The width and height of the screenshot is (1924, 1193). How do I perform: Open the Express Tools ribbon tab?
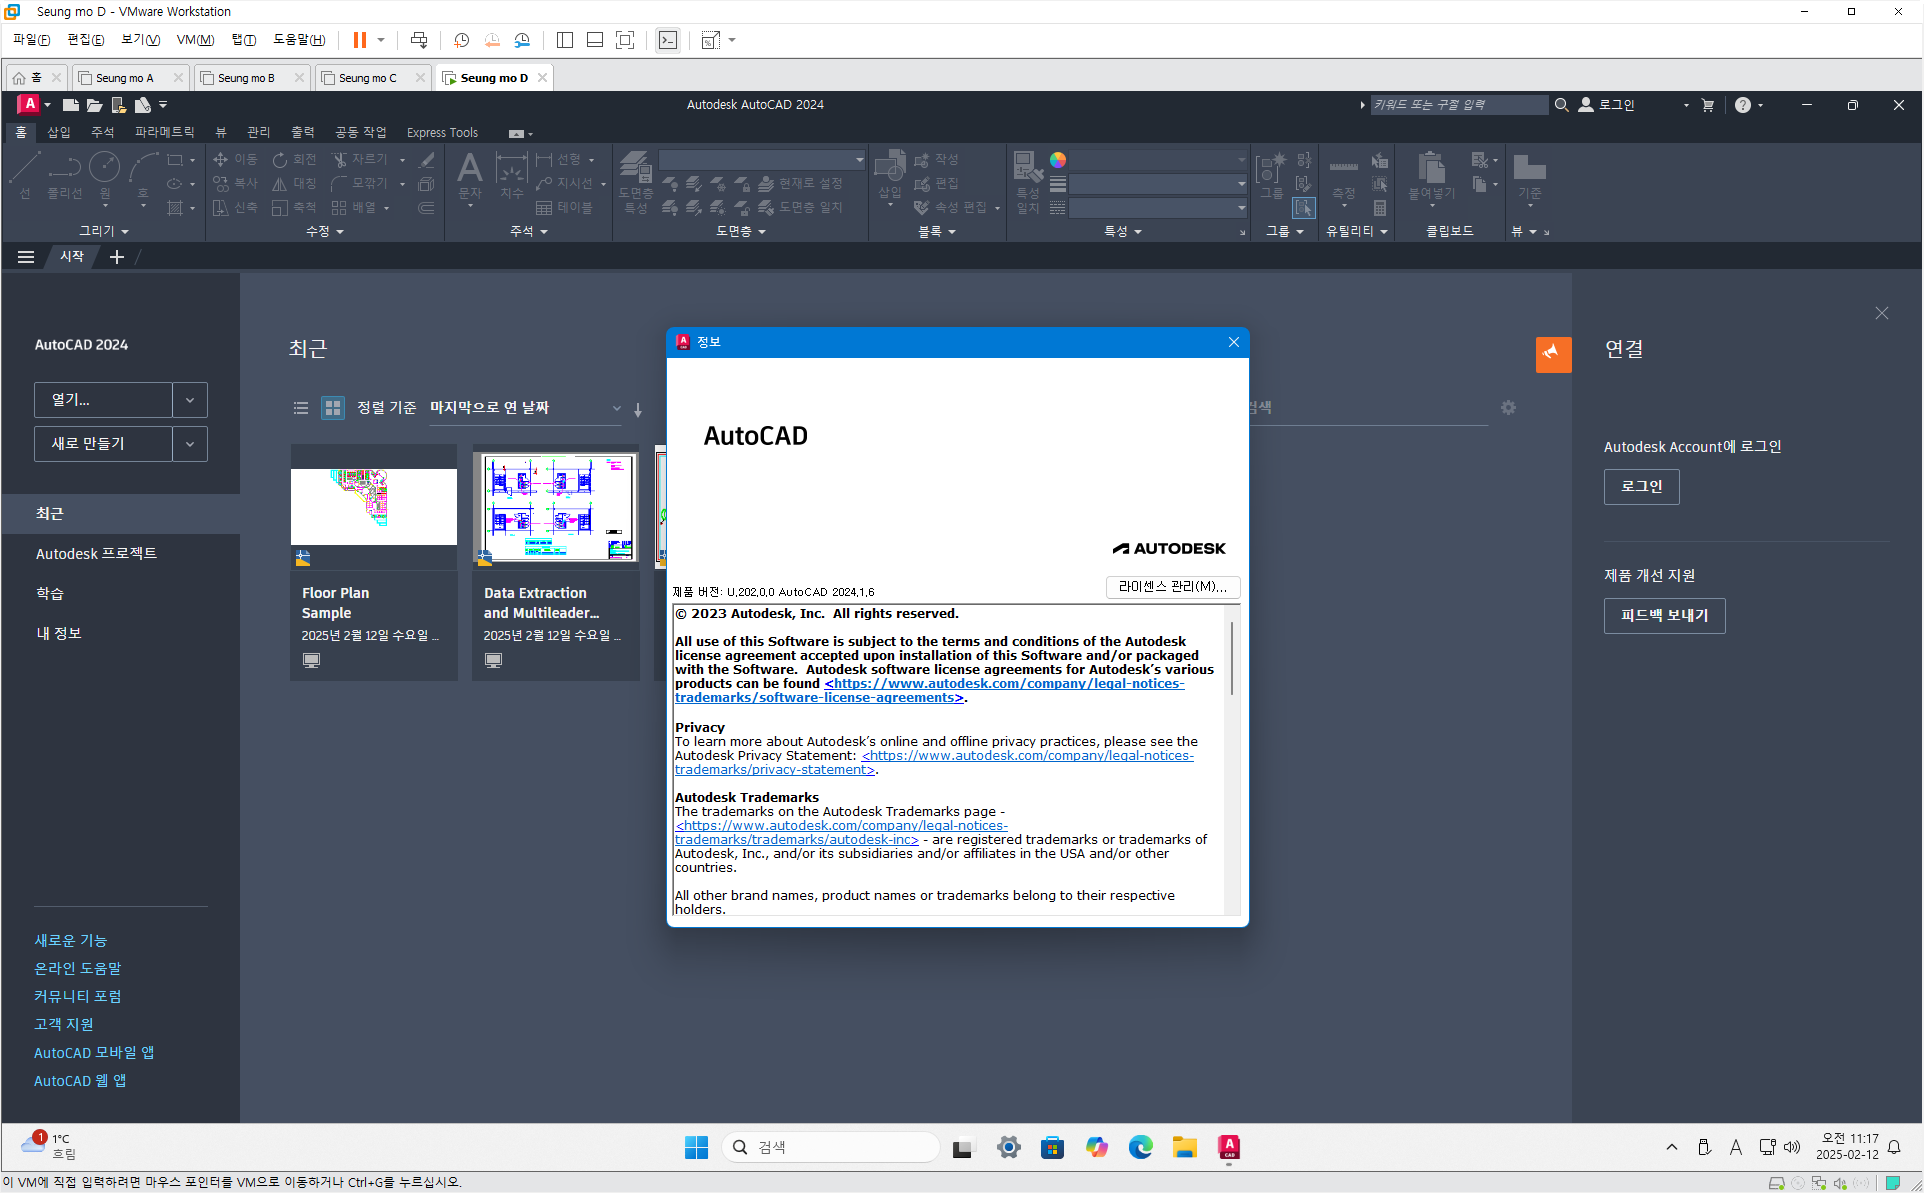[x=442, y=132]
